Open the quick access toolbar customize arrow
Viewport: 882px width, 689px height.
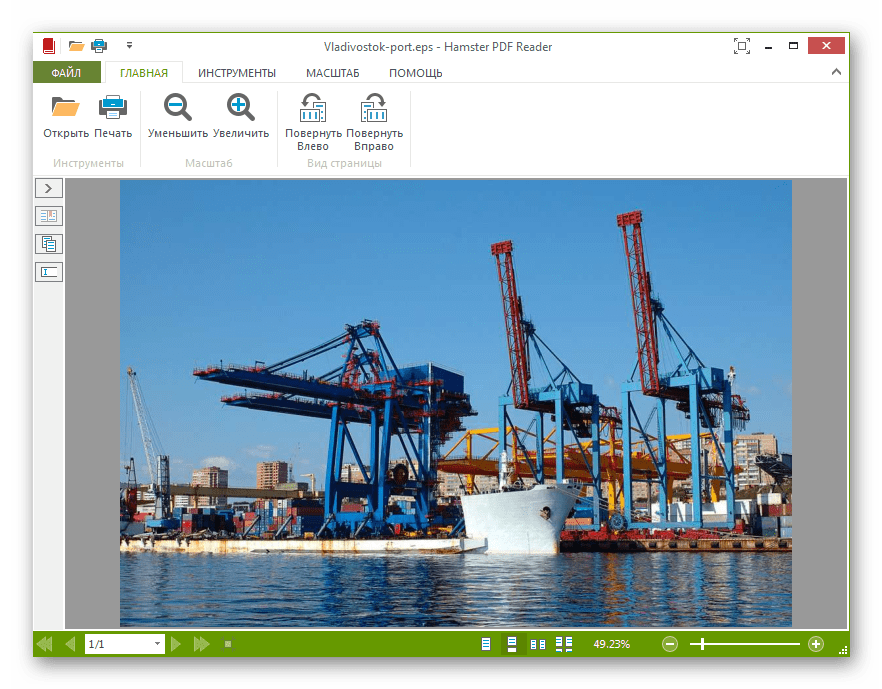coord(129,45)
